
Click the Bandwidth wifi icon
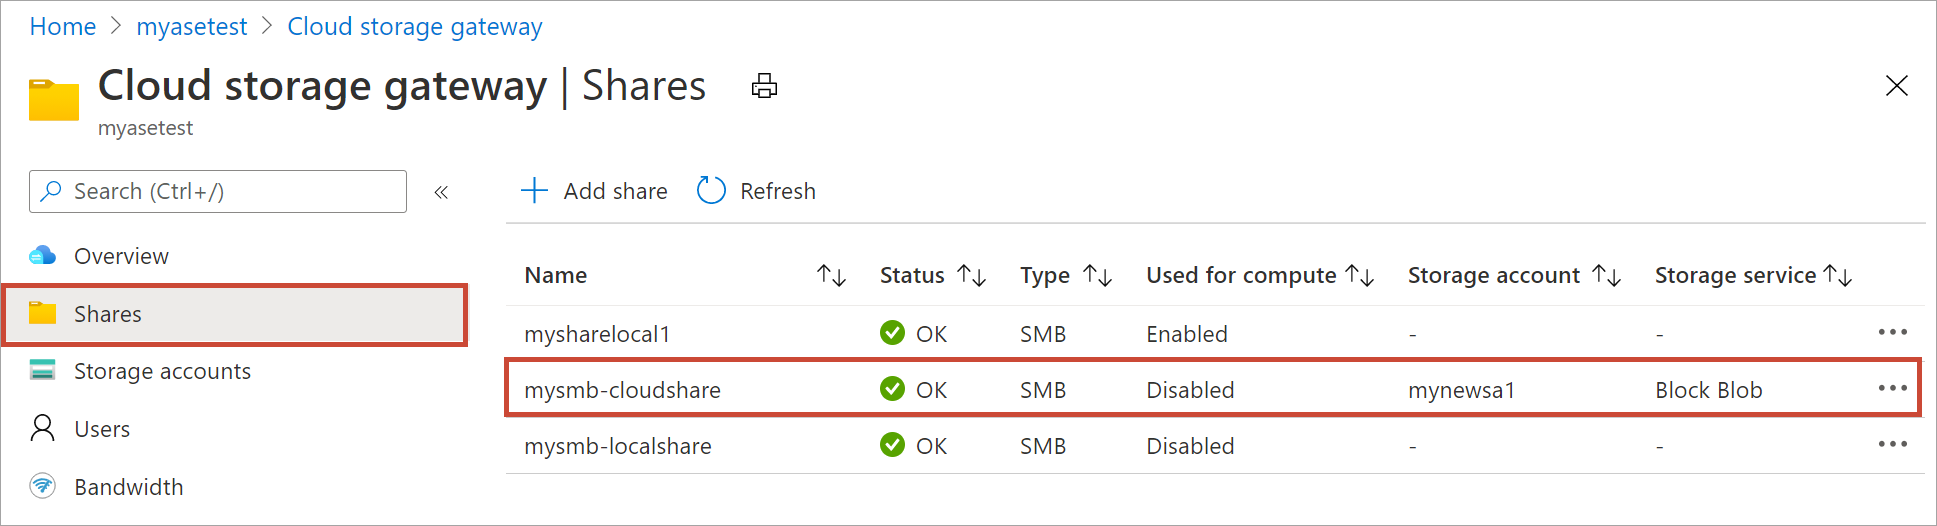pos(42,487)
